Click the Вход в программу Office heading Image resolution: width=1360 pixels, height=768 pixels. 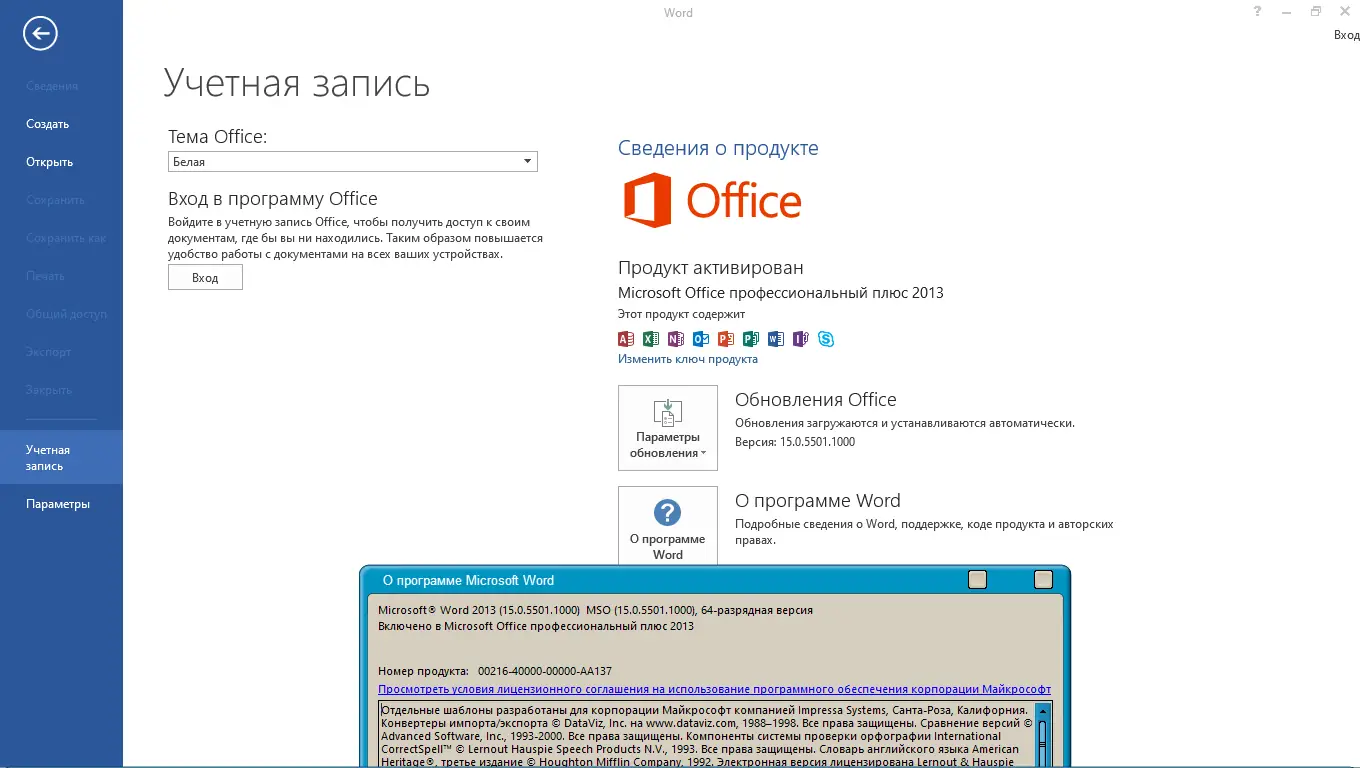[x=273, y=199]
